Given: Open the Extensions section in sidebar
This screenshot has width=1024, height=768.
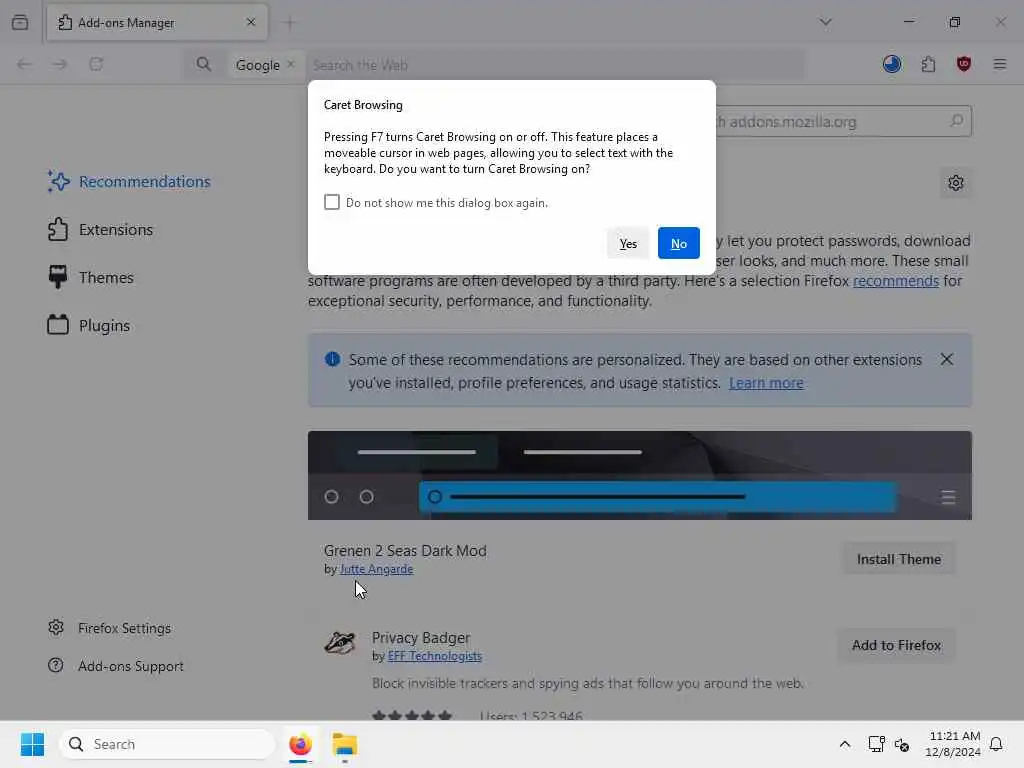Looking at the screenshot, I should [100, 230].
